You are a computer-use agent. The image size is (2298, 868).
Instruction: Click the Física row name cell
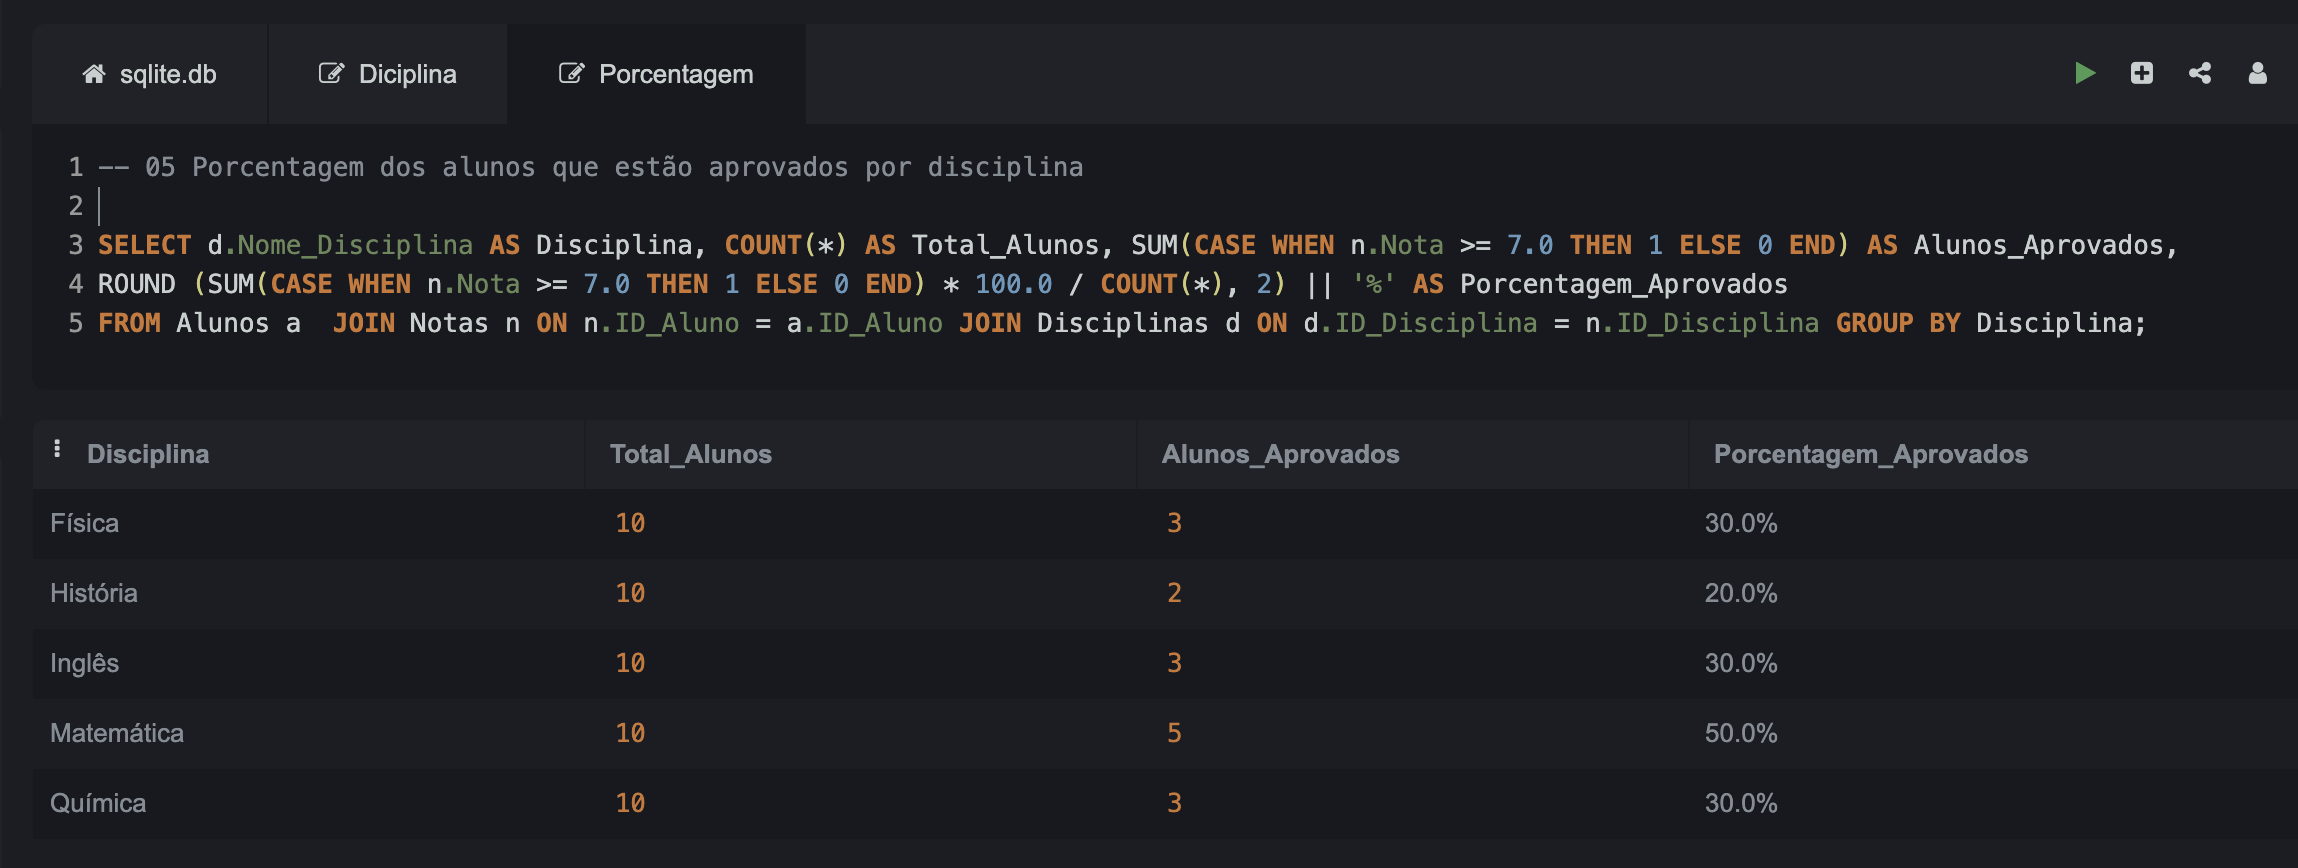[85, 523]
